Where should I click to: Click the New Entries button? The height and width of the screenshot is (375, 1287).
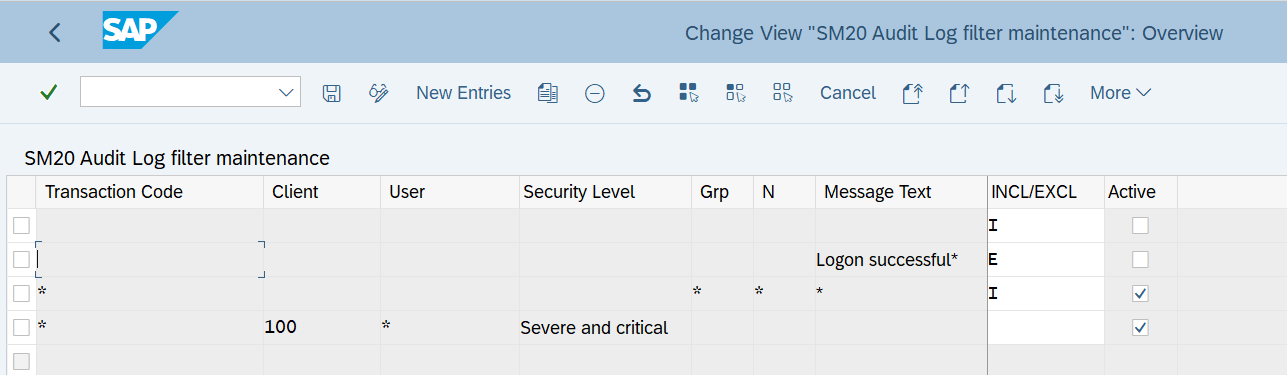pos(463,93)
